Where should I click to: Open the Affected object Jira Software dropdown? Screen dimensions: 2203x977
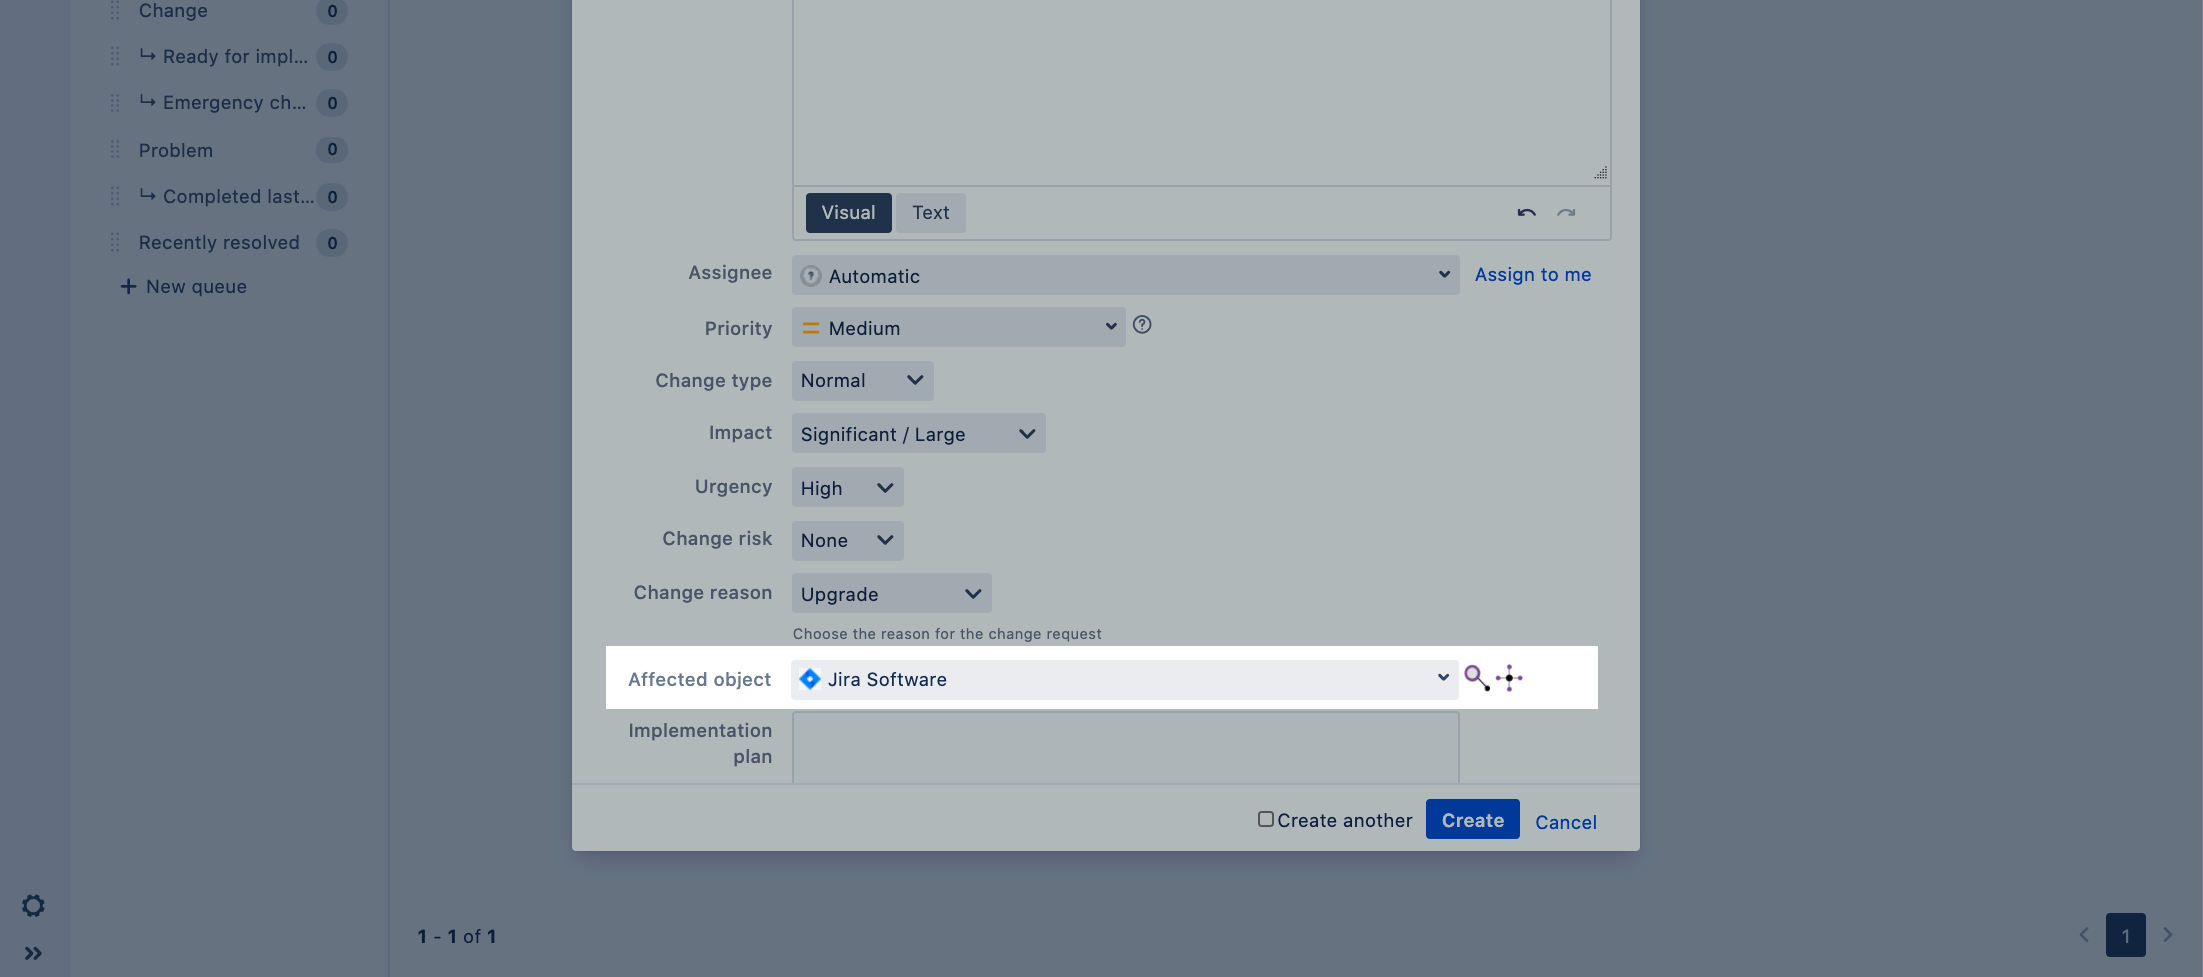(x=1124, y=679)
